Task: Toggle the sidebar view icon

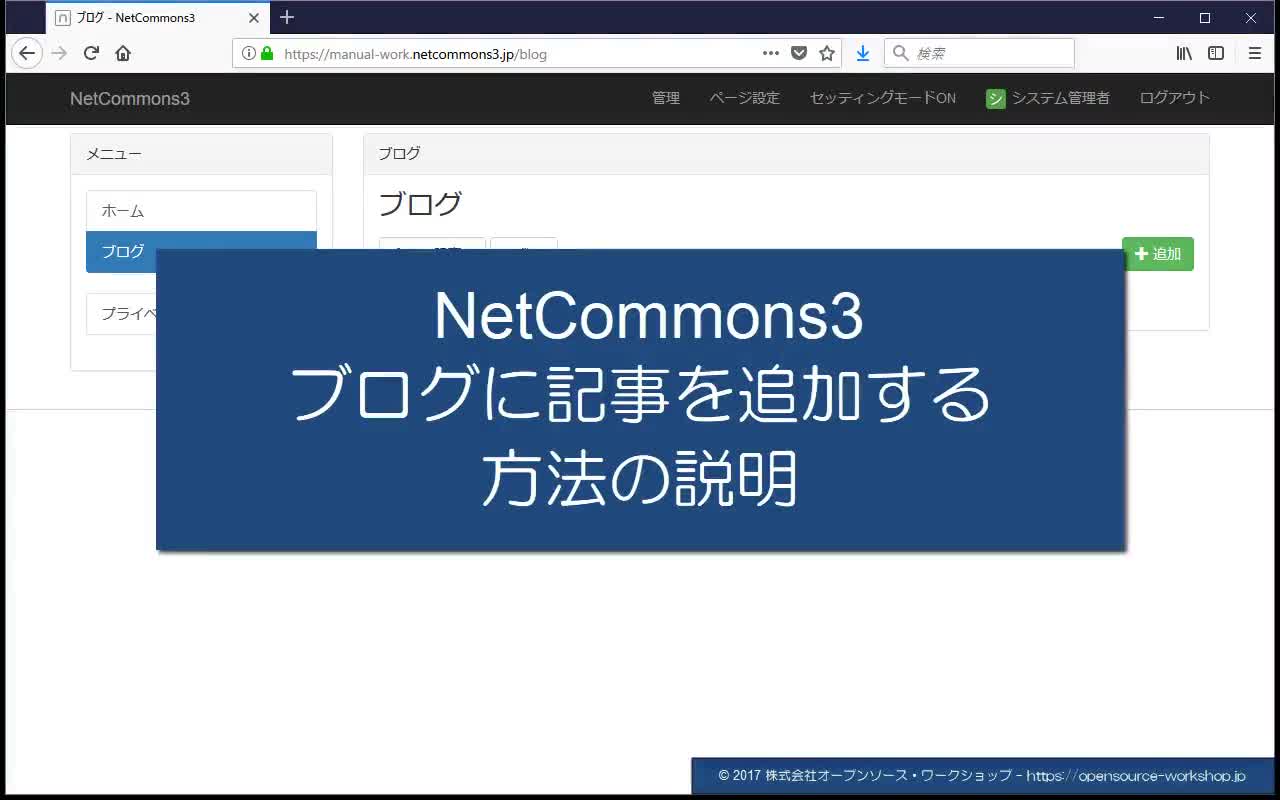Action: click(x=1216, y=53)
